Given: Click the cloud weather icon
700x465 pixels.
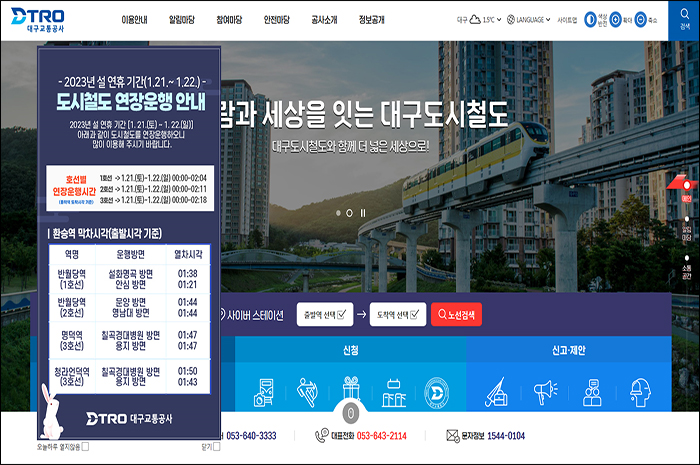Looking at the screenshot, I should 475,20.
